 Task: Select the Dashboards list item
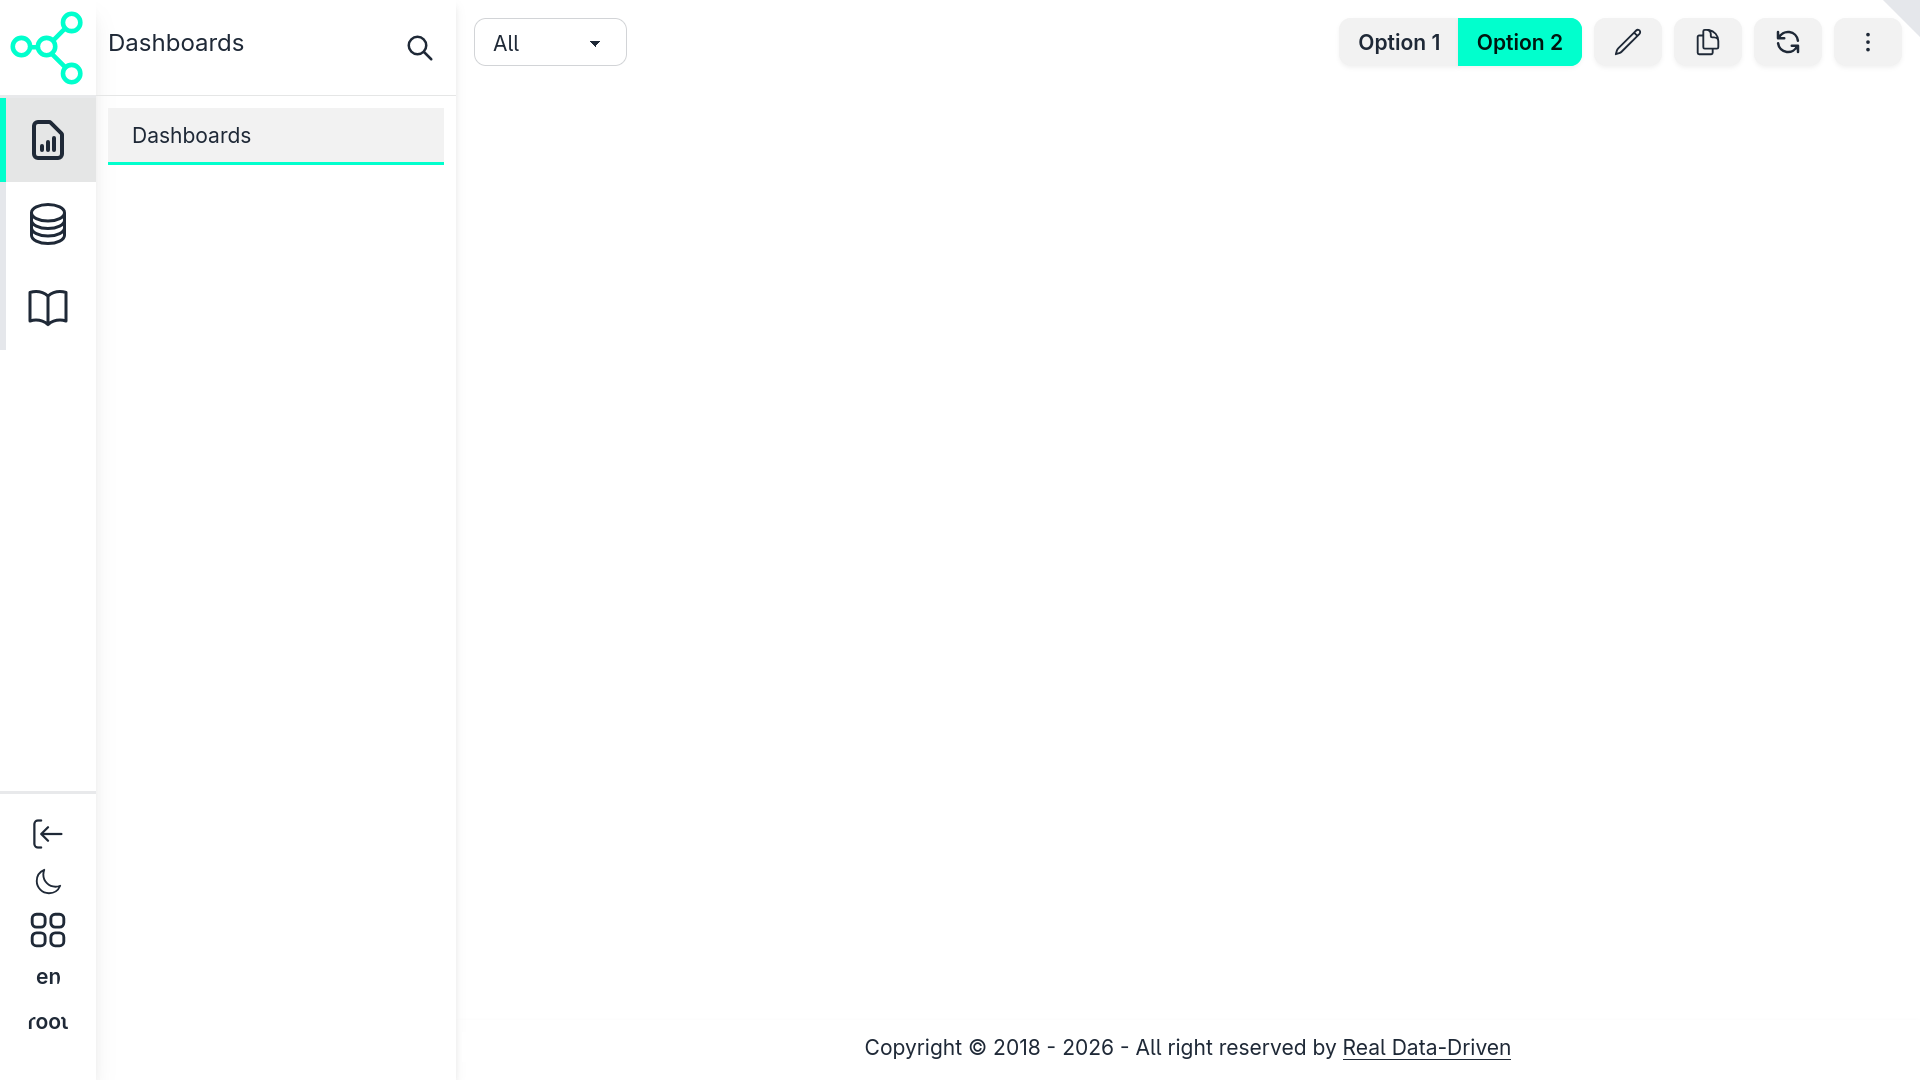coord(275,136)
